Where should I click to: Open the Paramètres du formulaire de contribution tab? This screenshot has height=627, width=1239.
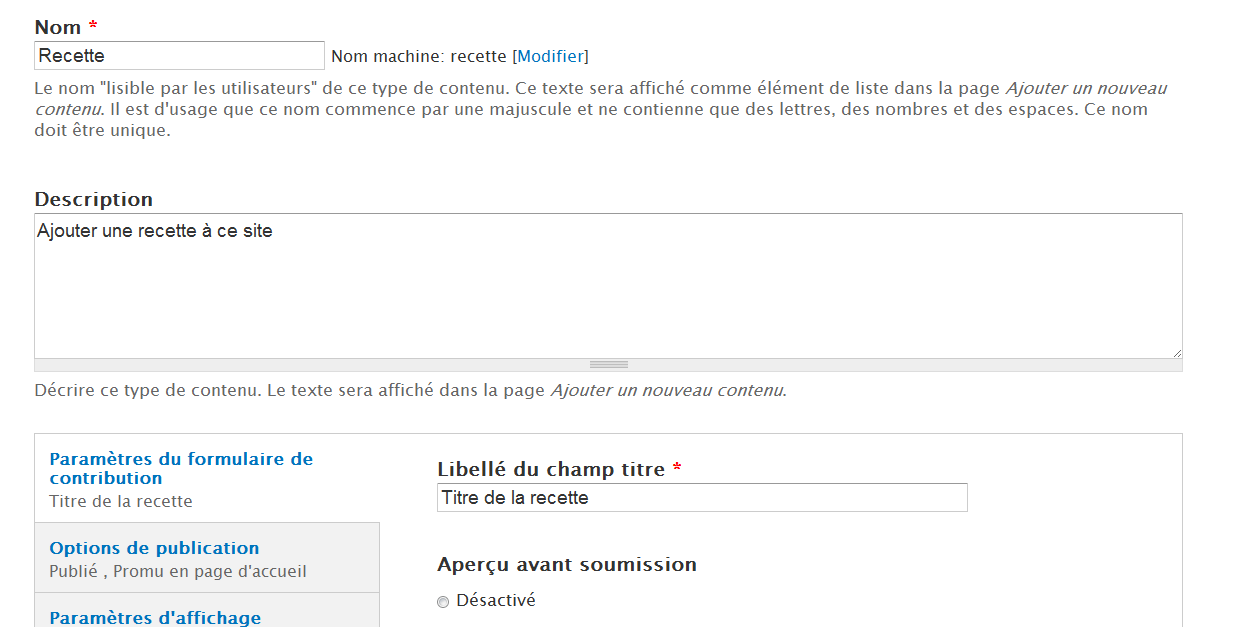coord(181,468)
